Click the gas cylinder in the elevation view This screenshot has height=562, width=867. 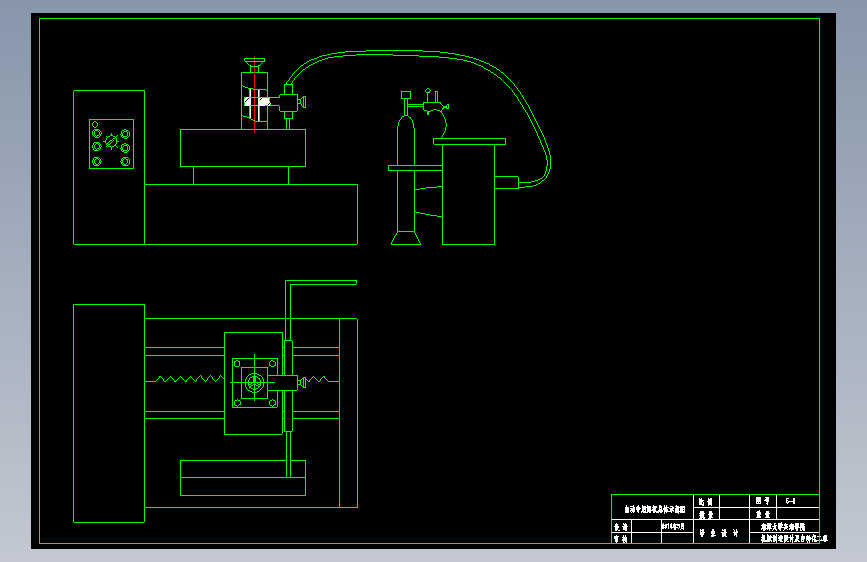tap(406, 174)
